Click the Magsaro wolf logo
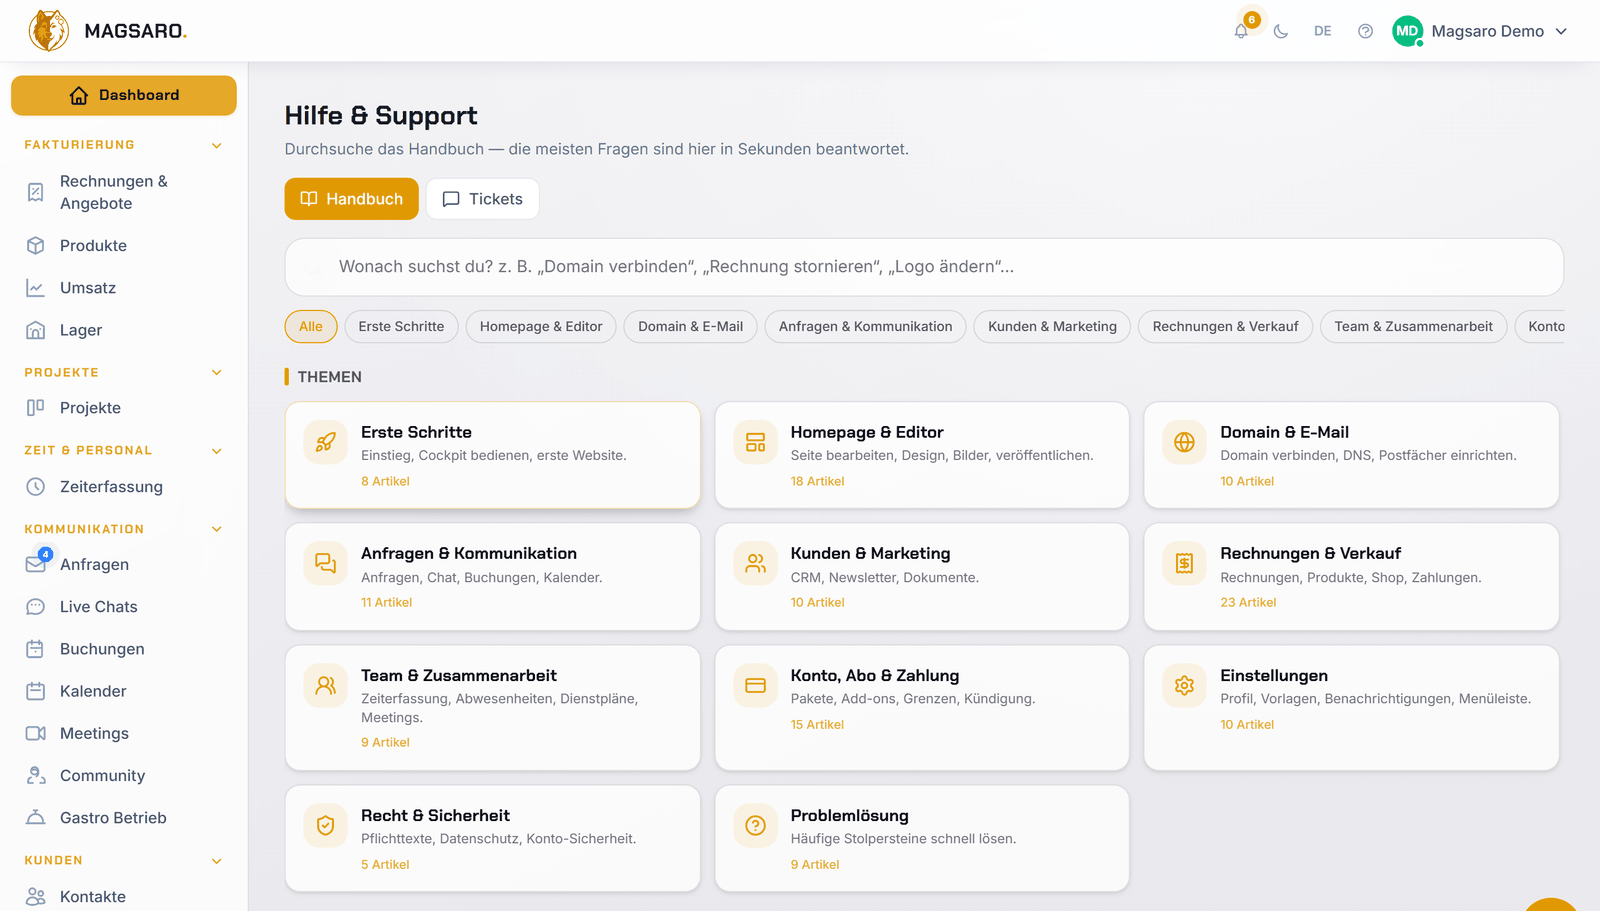 pyautogui.click(x=49, y=31)
